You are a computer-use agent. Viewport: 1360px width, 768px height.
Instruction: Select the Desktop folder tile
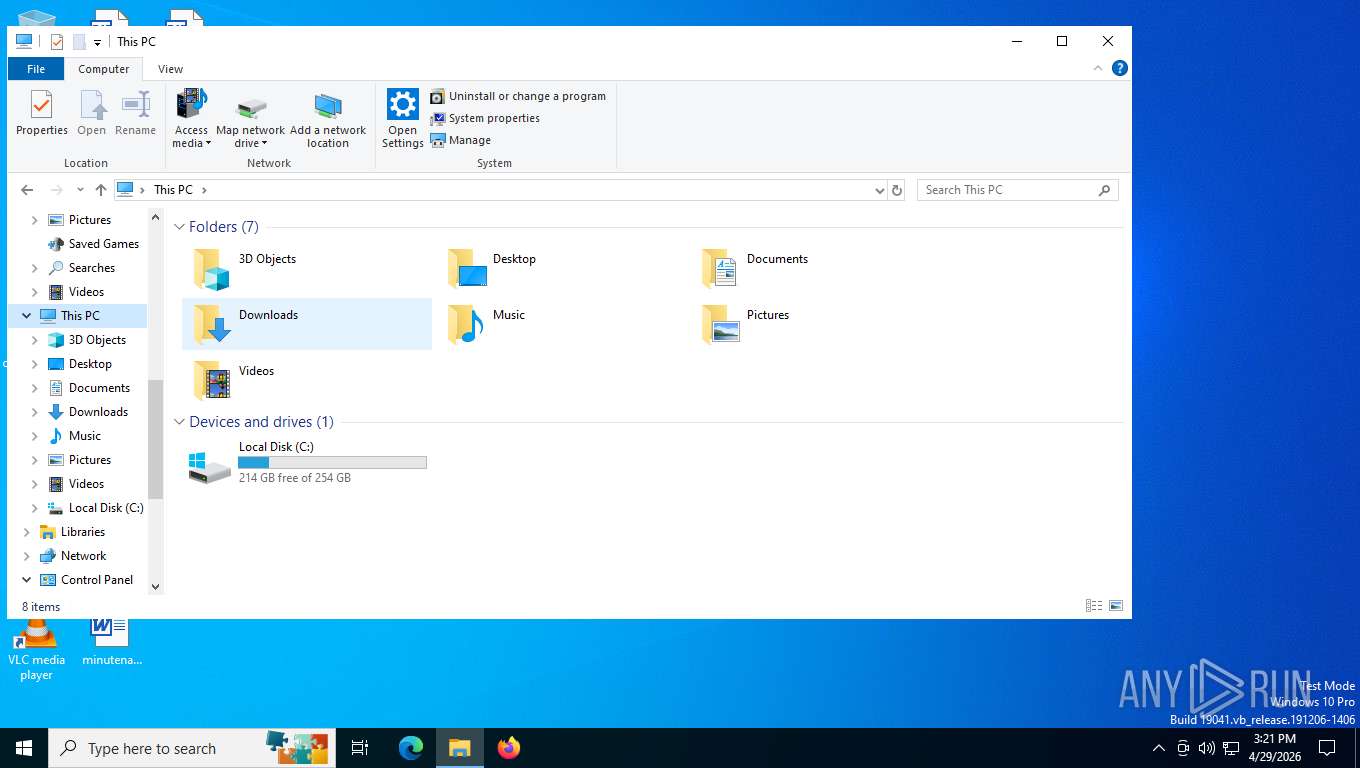(x=561, y=268)
